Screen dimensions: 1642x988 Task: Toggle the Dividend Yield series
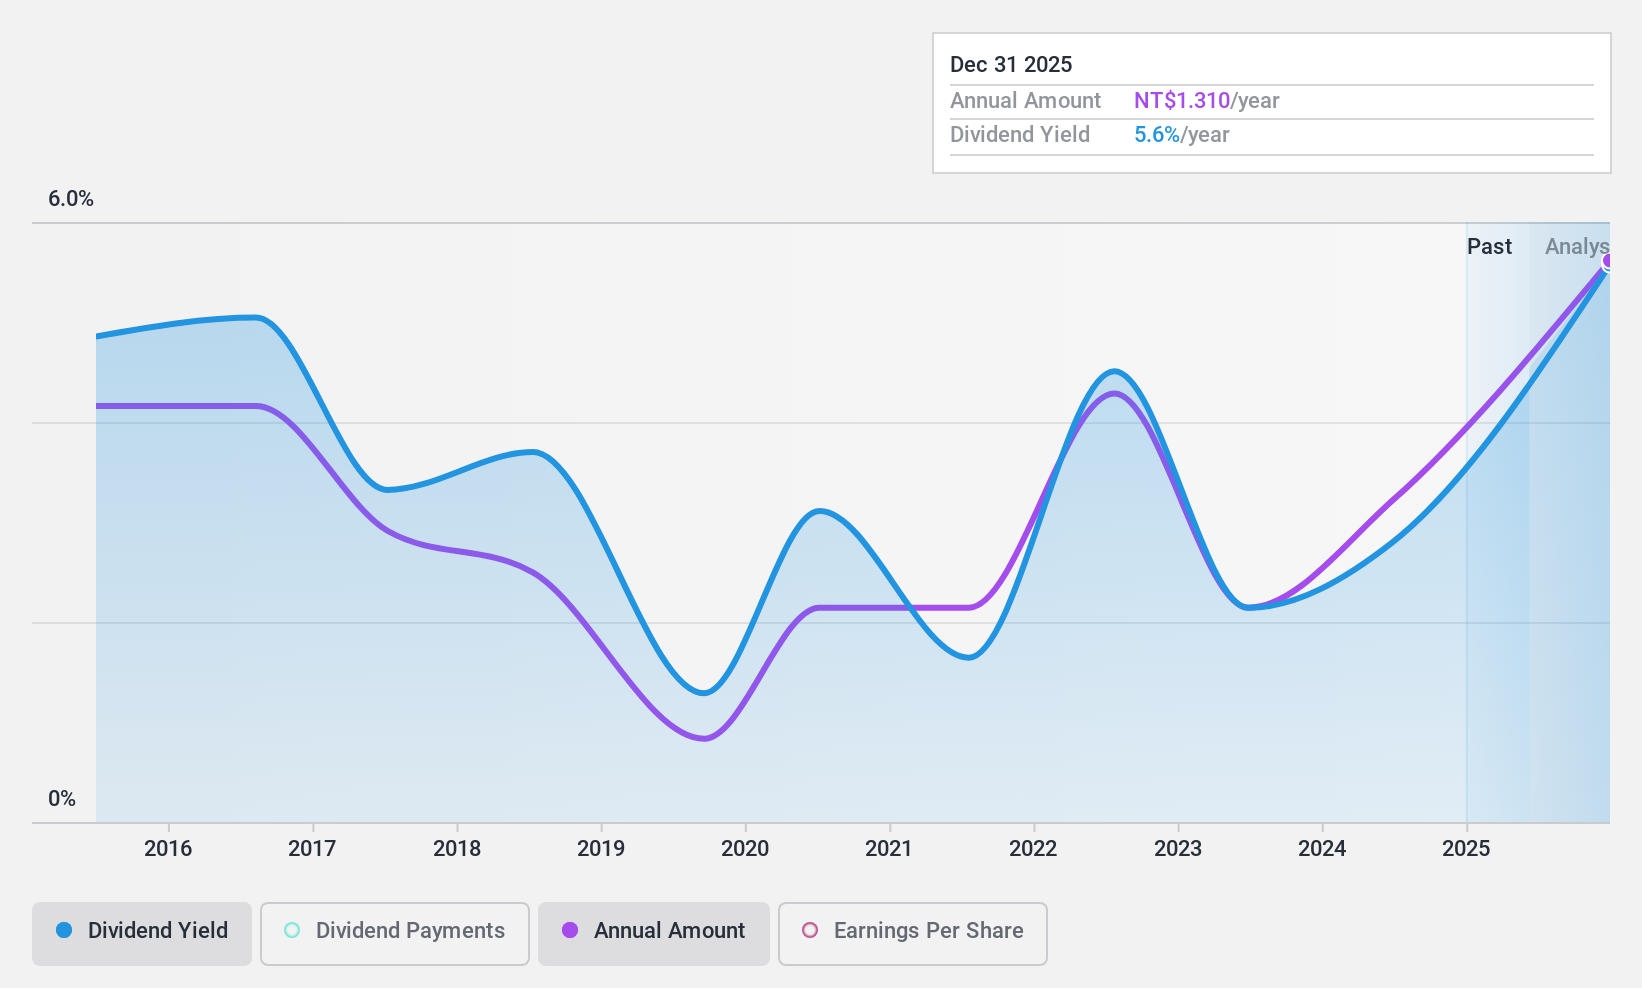click(x=142, y=934)
